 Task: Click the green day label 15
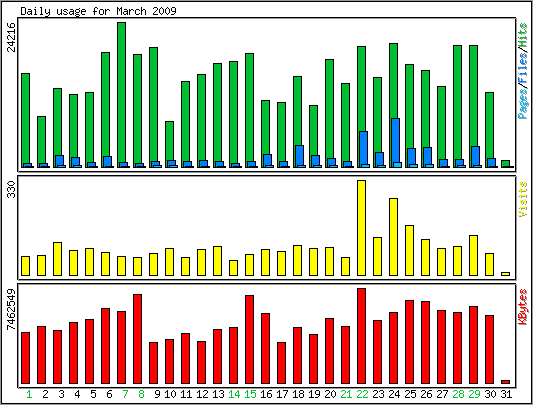(x=250, y=394)
